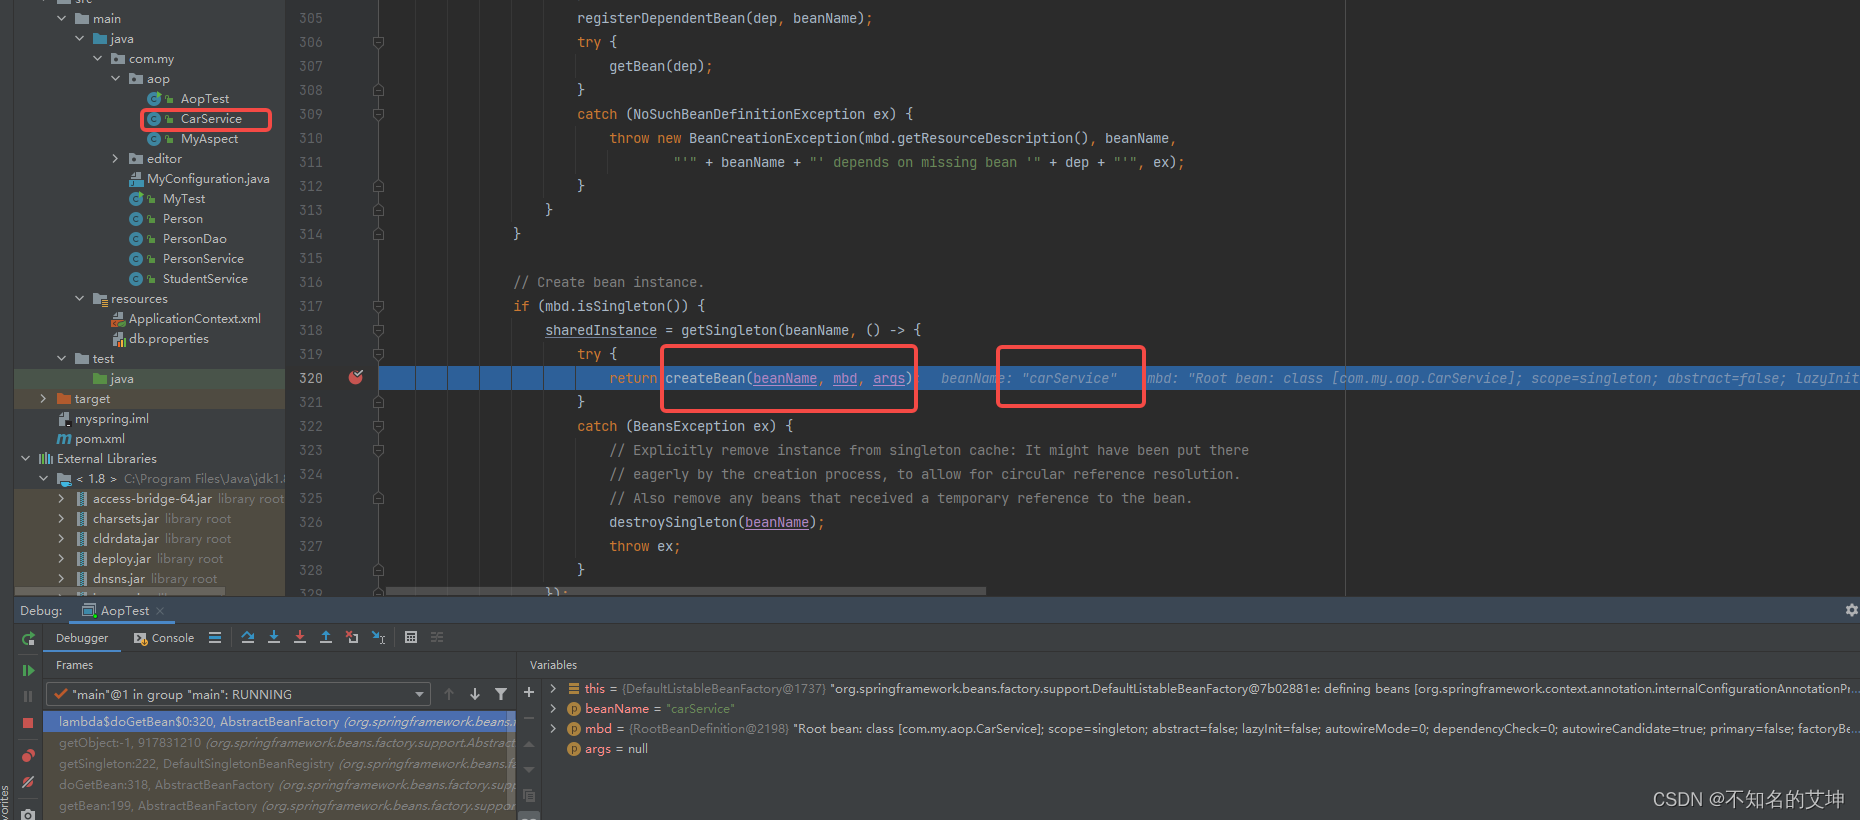Collapse the aop package
Screen dimensions: 1860x820
[x=116, y=78]
